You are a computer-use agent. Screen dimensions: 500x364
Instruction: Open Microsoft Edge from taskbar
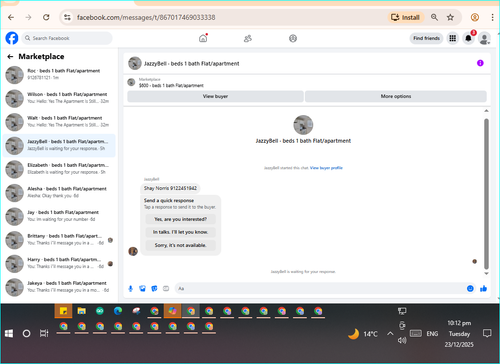118,311
